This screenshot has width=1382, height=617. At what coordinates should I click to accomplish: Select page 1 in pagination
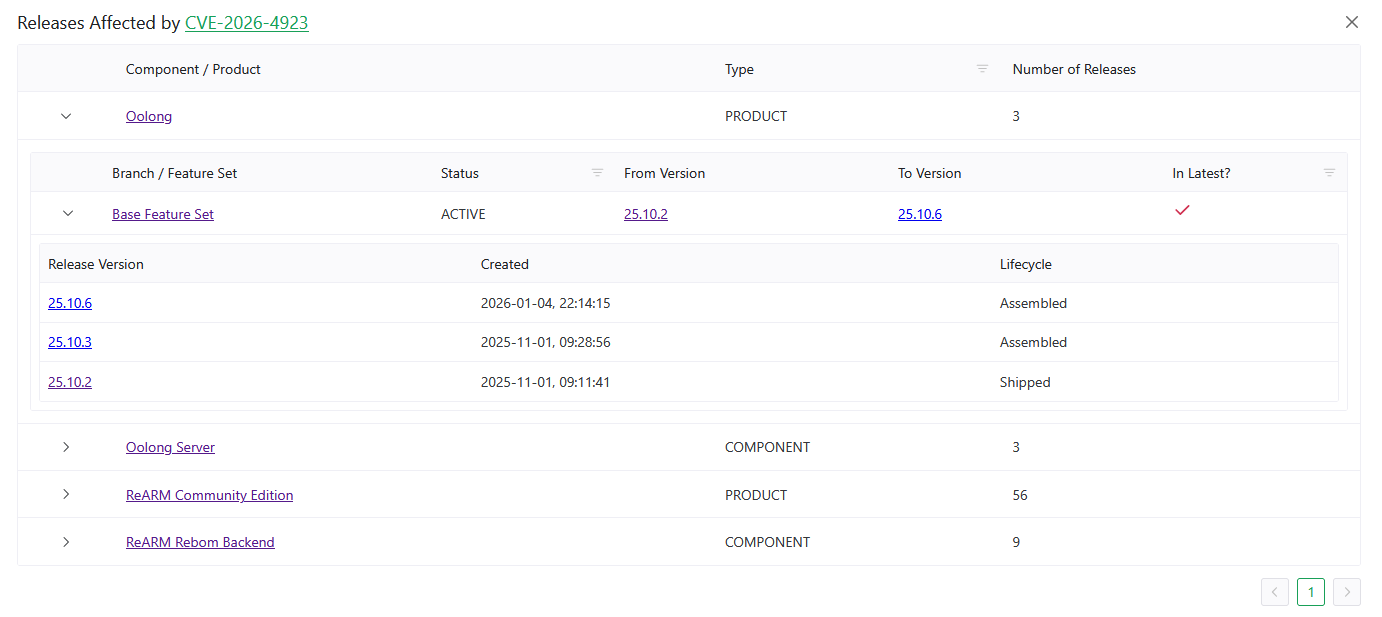1311,592
